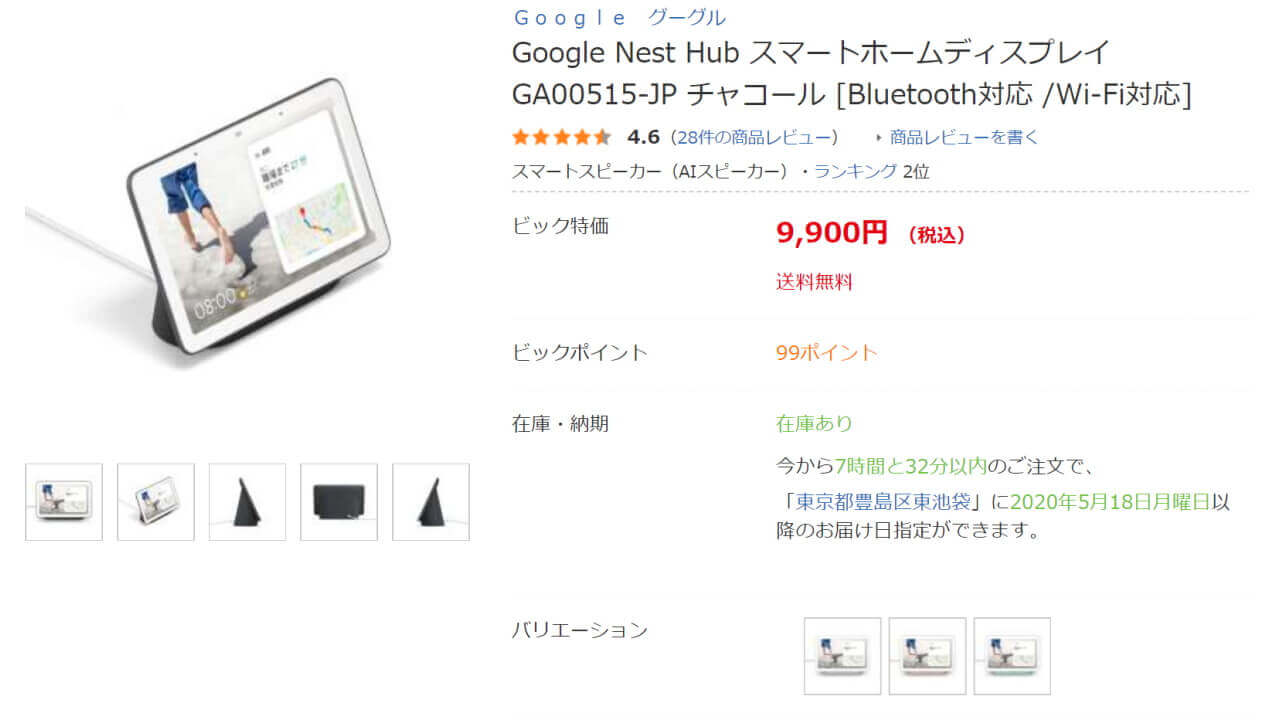This screenshot has width=1280, height=720.
Task: Select the third side-profile thumbnail
Action: tap(247, 502)
